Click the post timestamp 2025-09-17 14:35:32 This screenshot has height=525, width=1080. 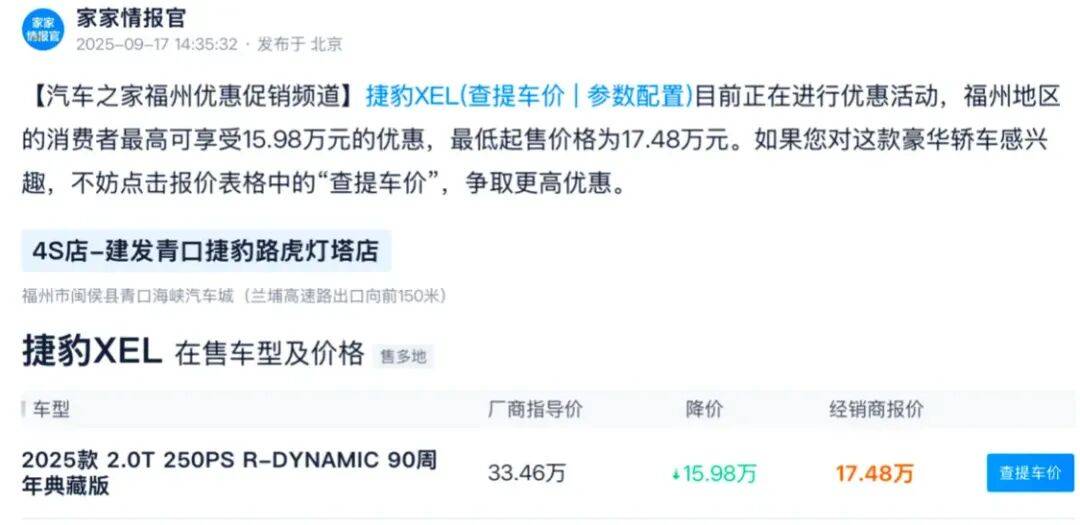(156, 45)
